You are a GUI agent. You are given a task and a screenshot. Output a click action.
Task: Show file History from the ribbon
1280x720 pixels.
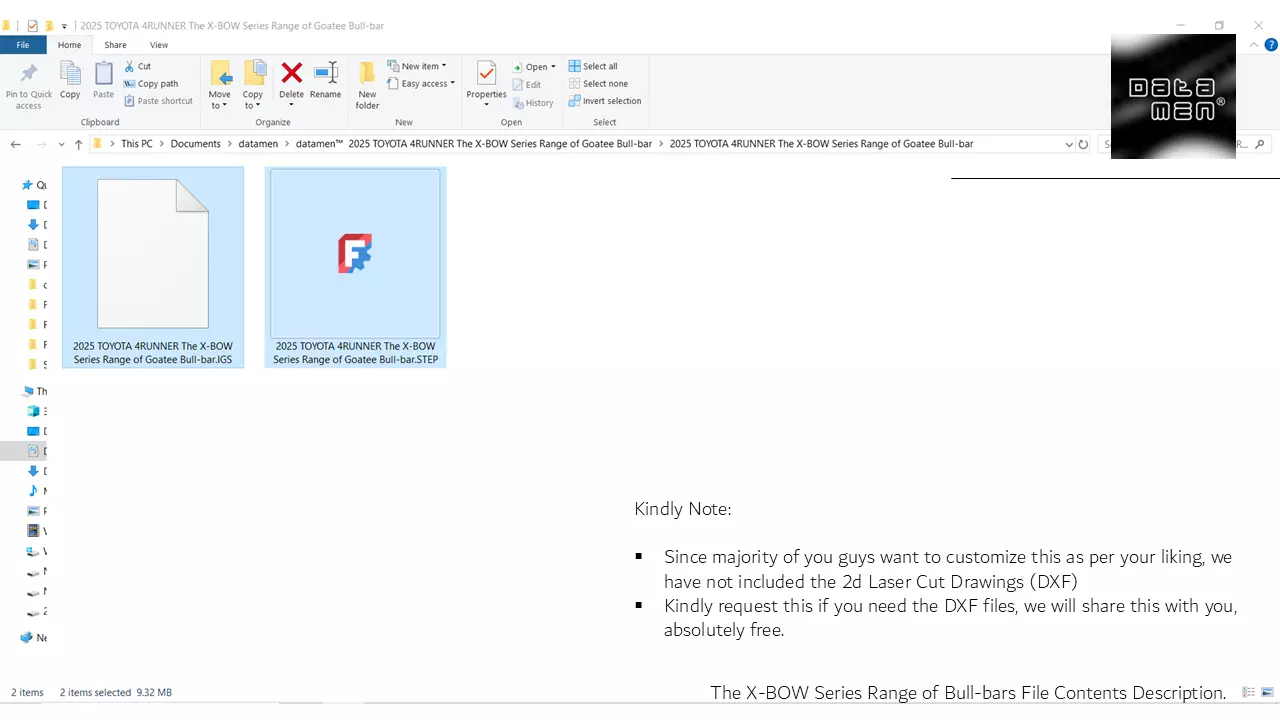(x=533, y=103)
